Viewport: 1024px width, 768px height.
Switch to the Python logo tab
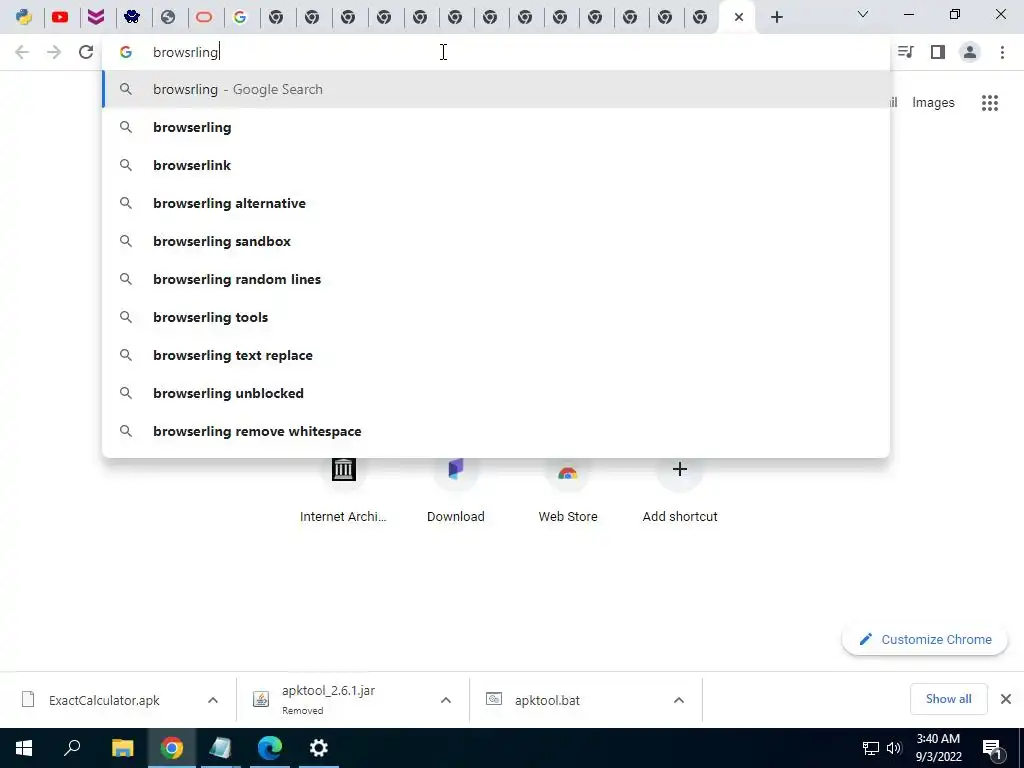pos(24,17)
